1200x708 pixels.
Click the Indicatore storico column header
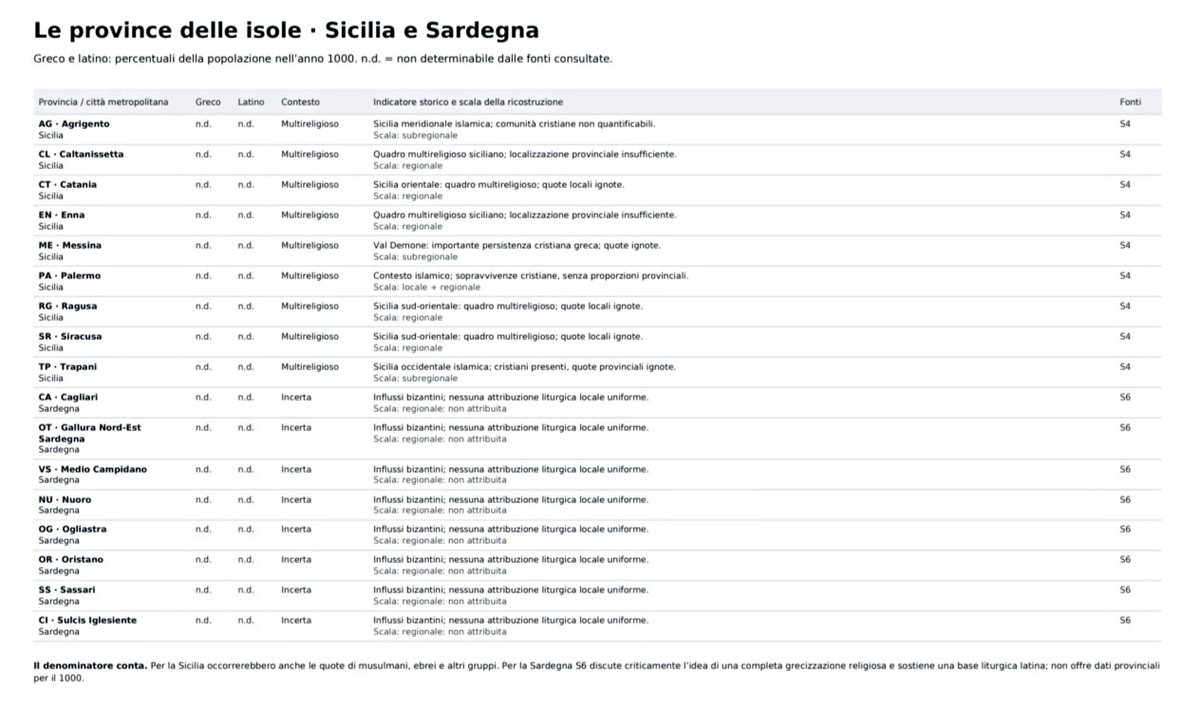[468, 102]
